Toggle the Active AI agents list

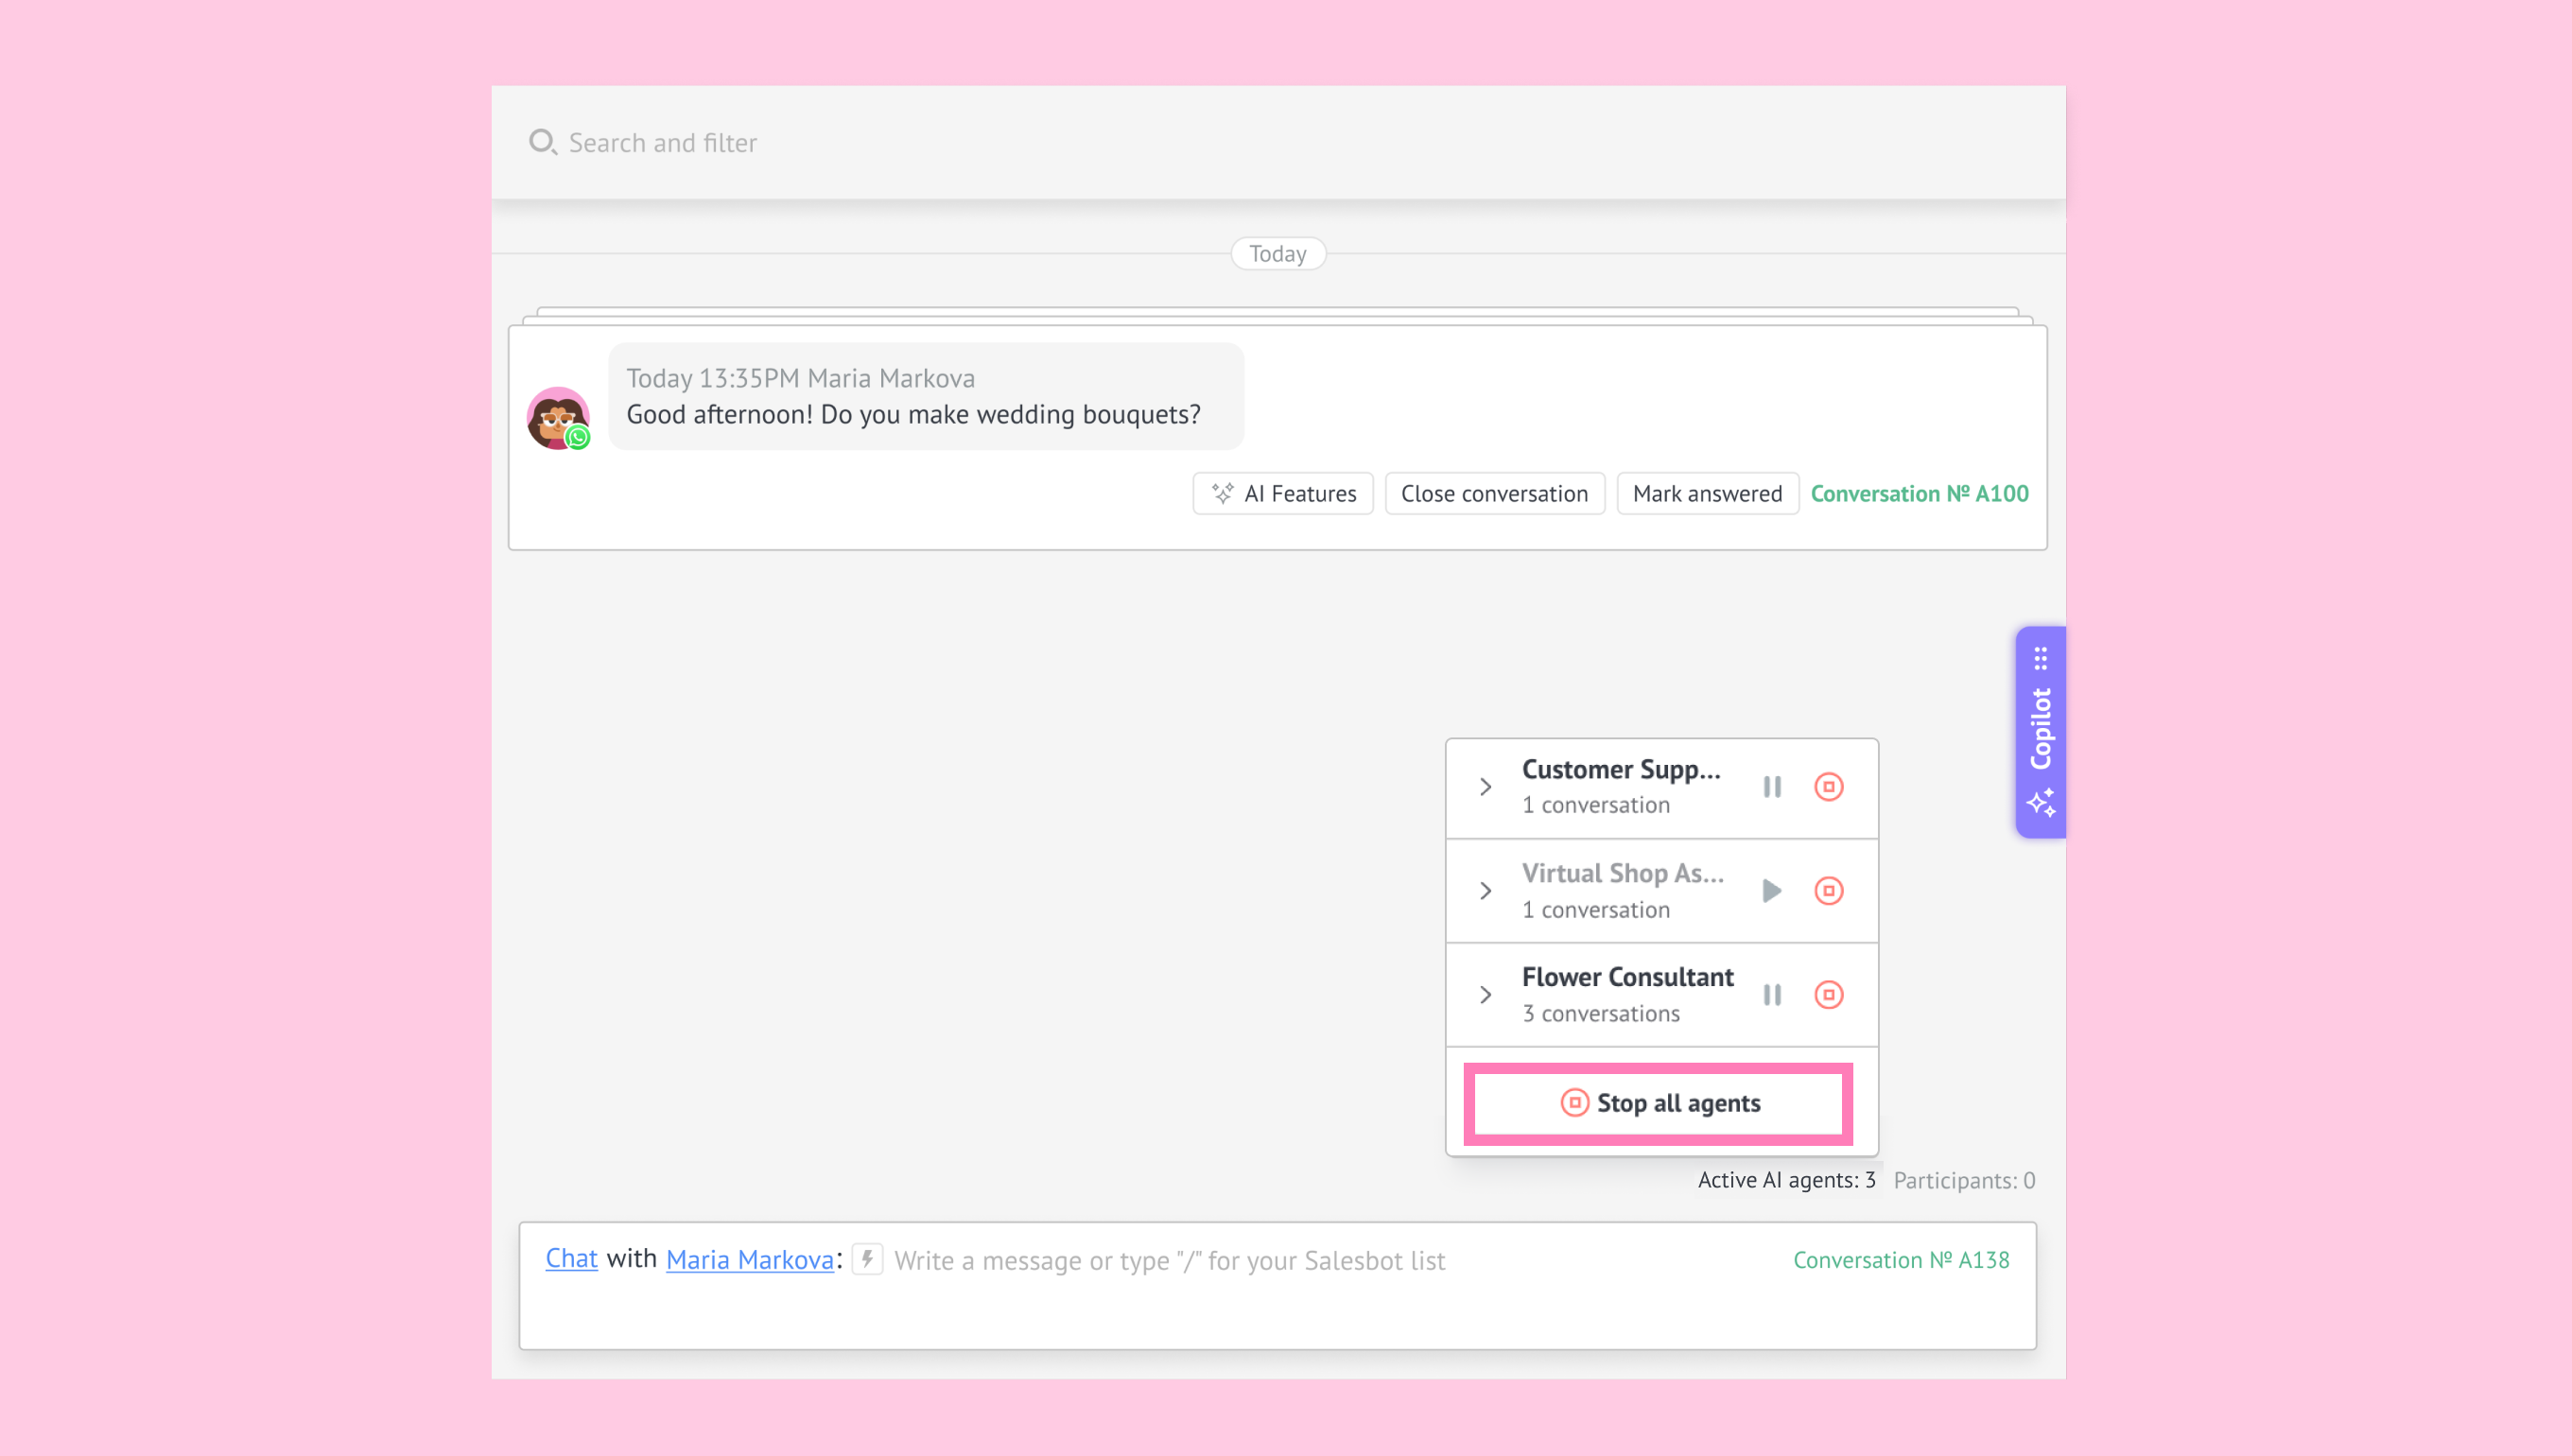[1786, 1181]
